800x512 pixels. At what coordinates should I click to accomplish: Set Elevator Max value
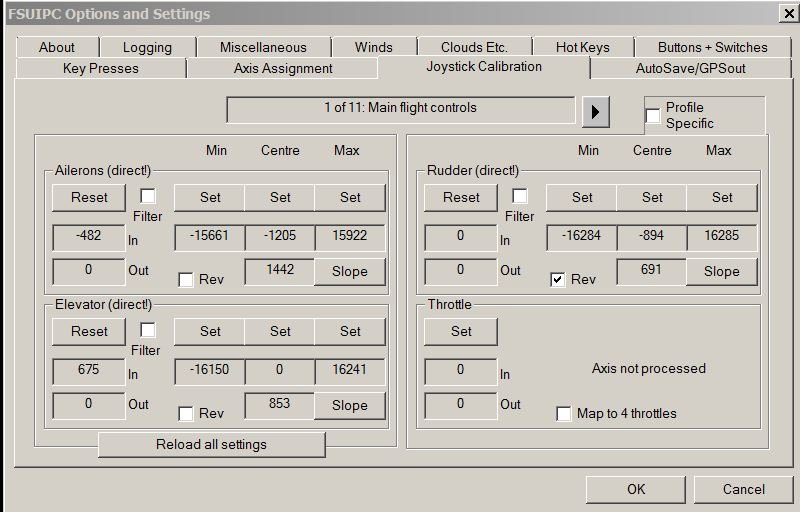click(x=350, y=331)
